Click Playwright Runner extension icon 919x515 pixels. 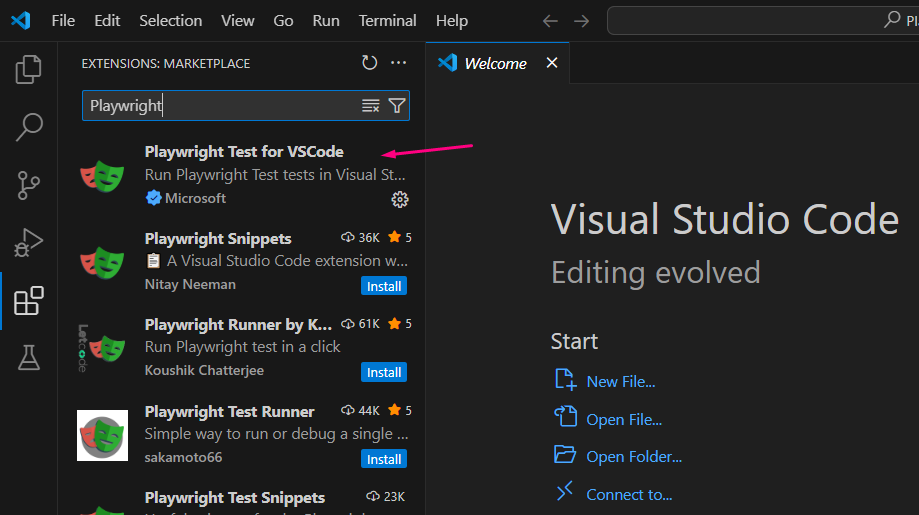point(103,348)
